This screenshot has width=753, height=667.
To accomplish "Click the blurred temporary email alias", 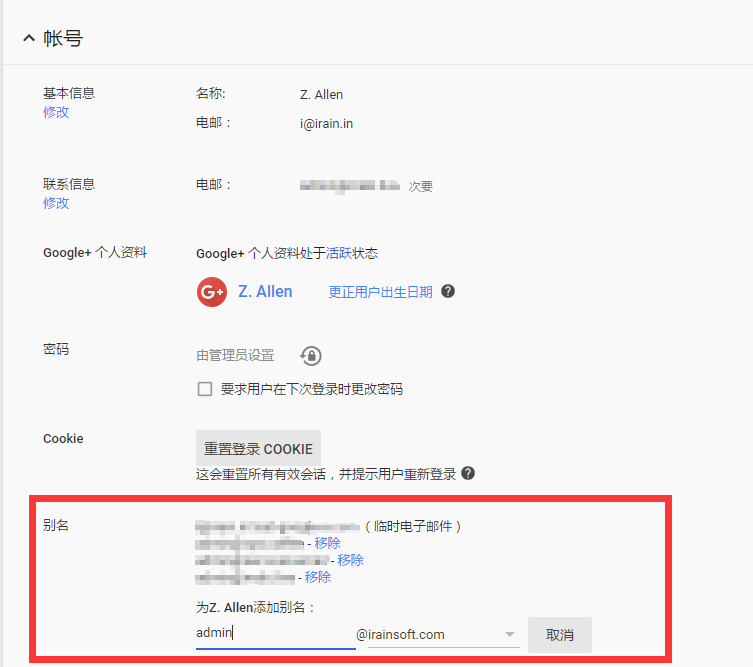I will click(277, 526).
